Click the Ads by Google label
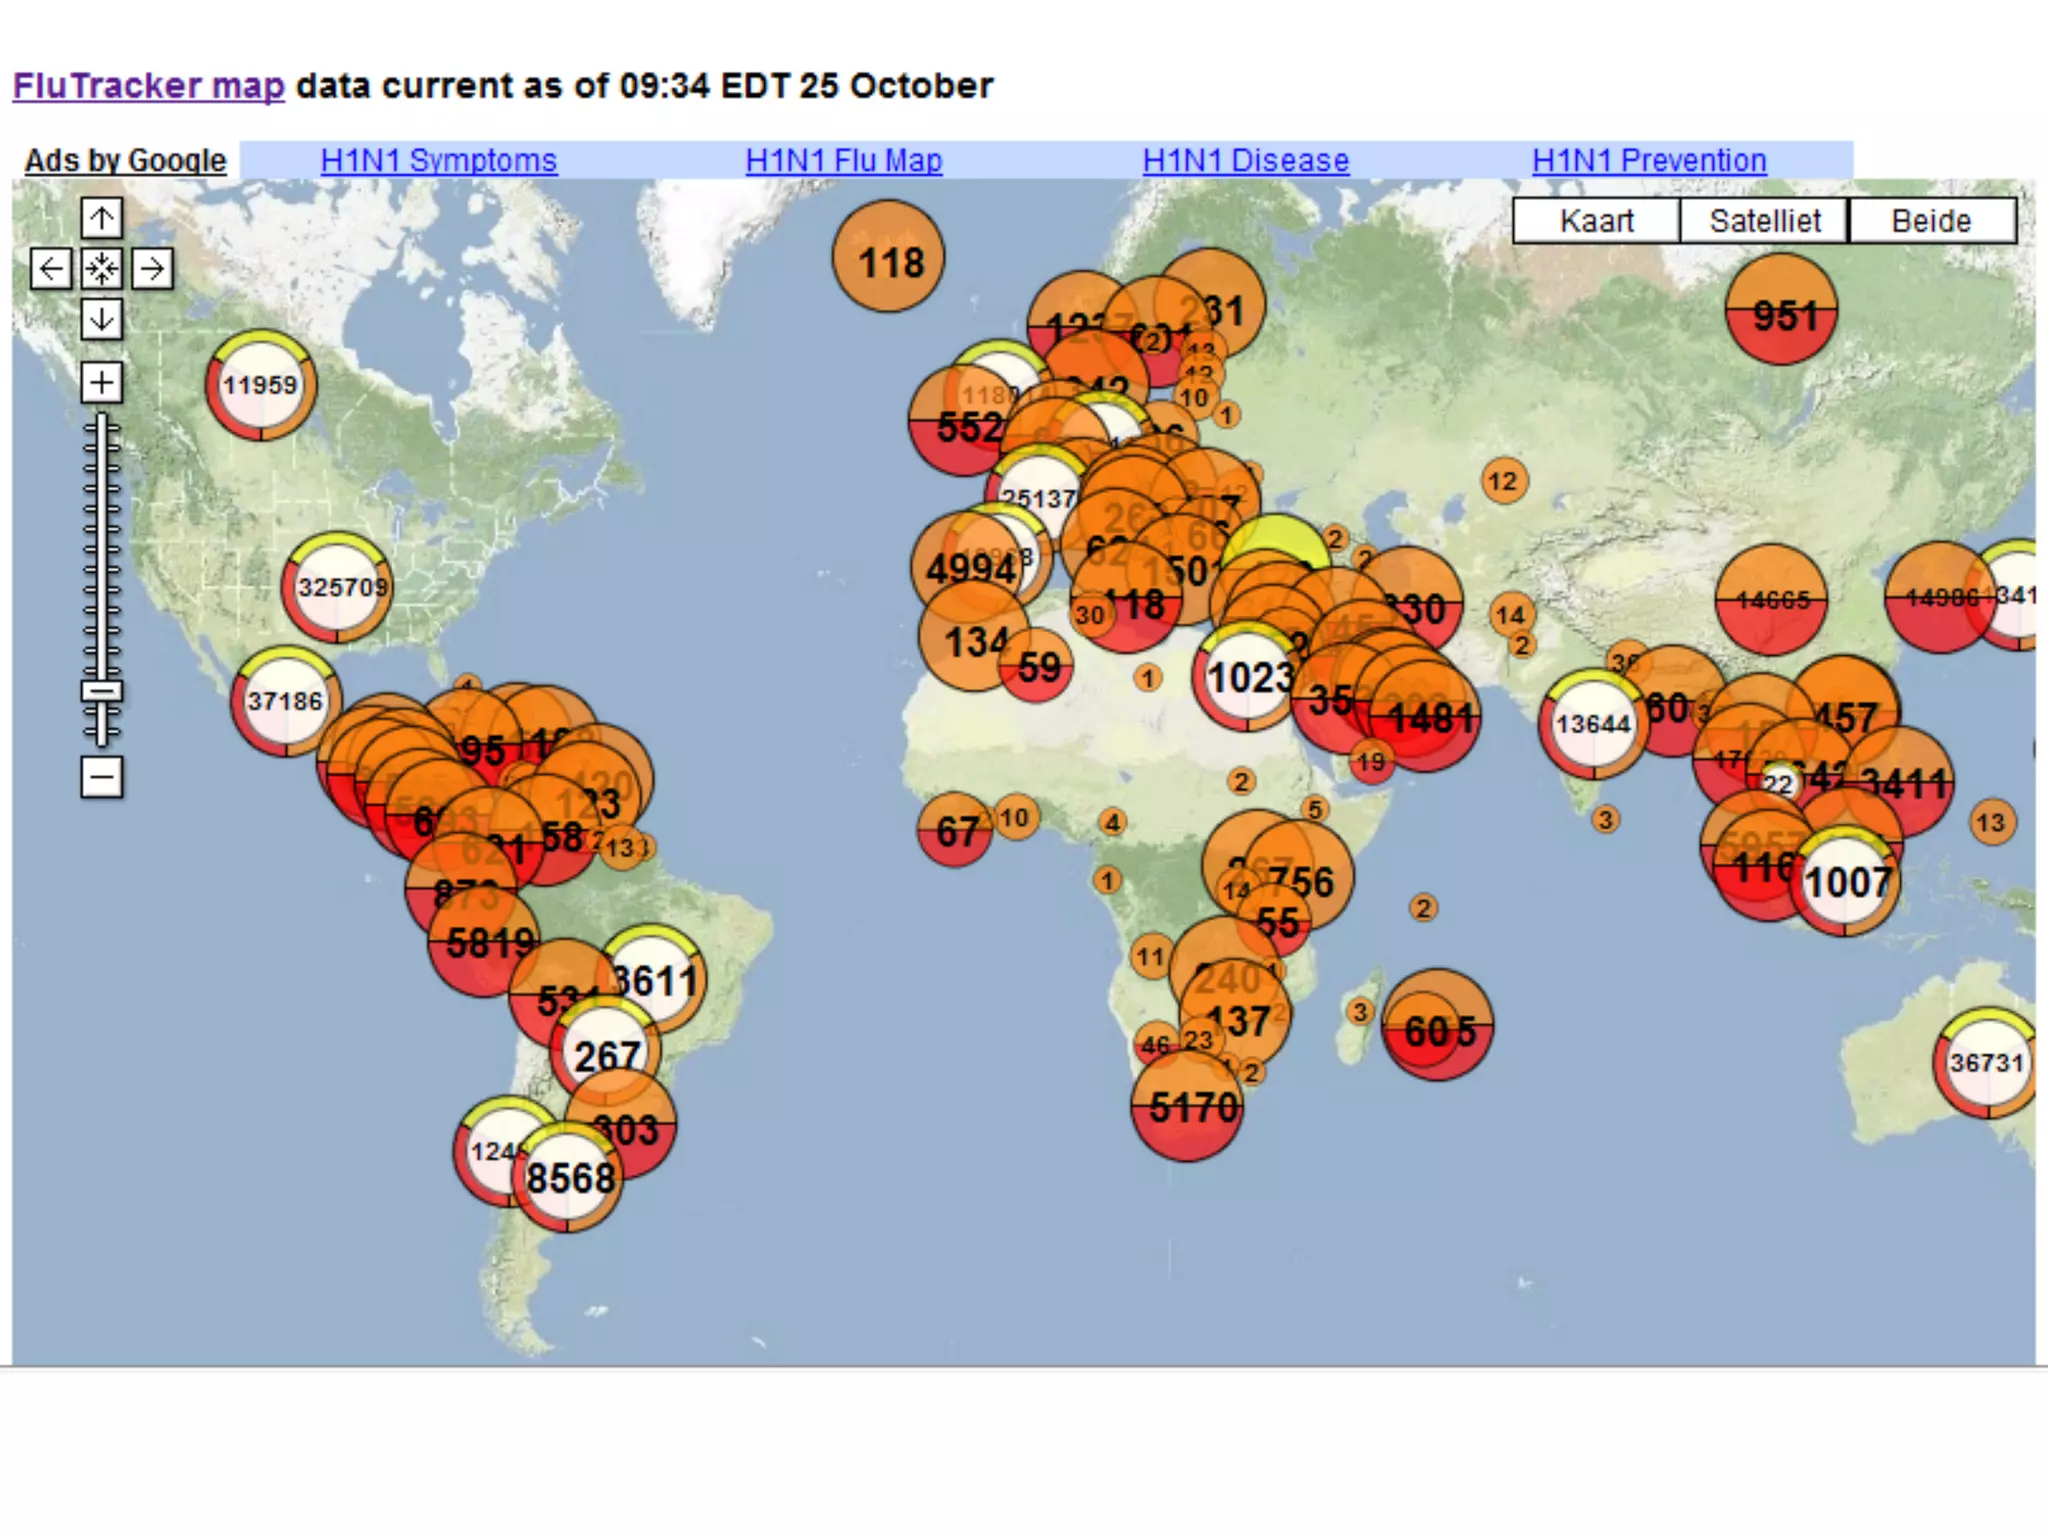 coord(125,160)
